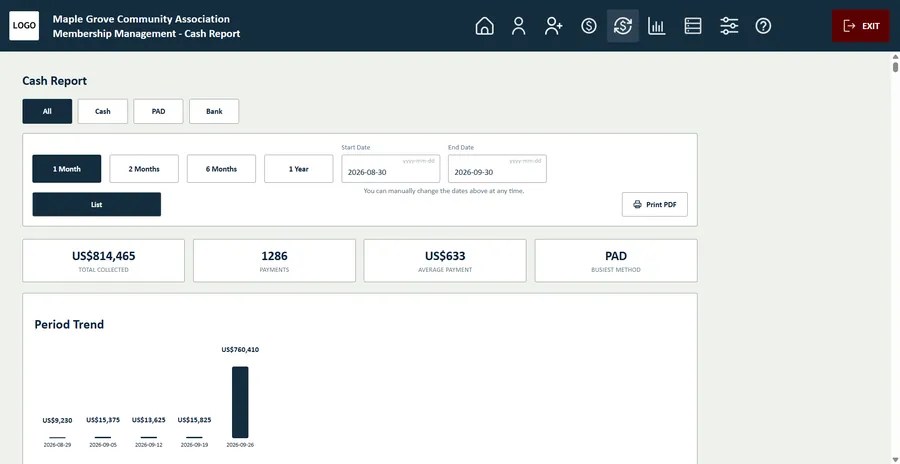Screen dimensions: 900x464
Task: Click the 2026-08-29 axis date
Action: [57, 445]
